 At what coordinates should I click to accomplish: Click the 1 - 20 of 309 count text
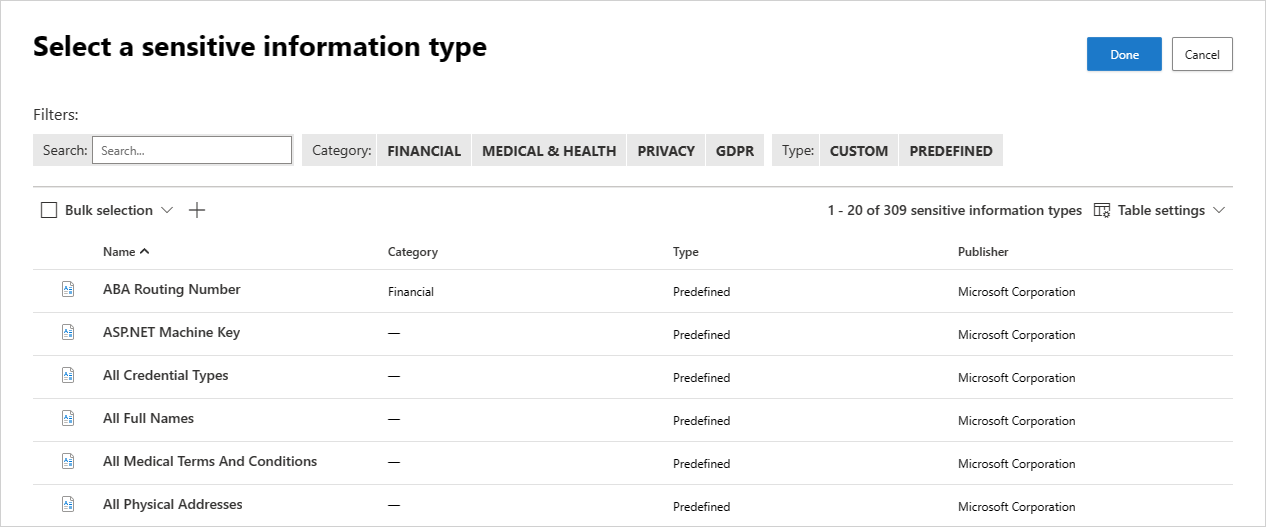954,210
